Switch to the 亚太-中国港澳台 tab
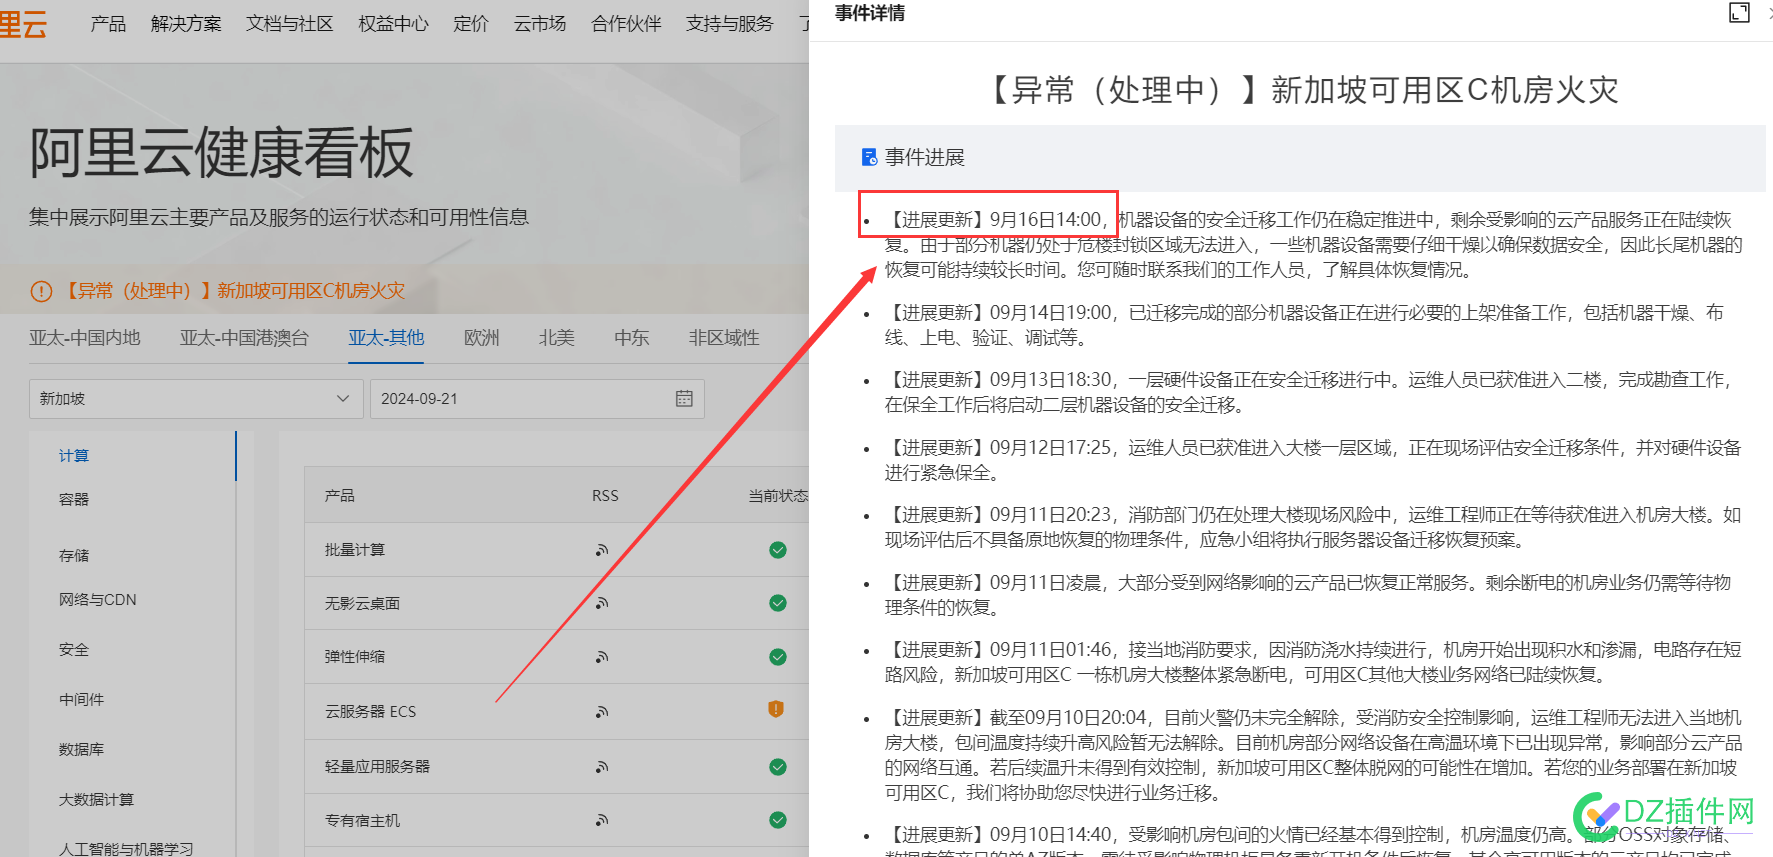This screenshot has width=1773, height=857. tap(244, 338)
